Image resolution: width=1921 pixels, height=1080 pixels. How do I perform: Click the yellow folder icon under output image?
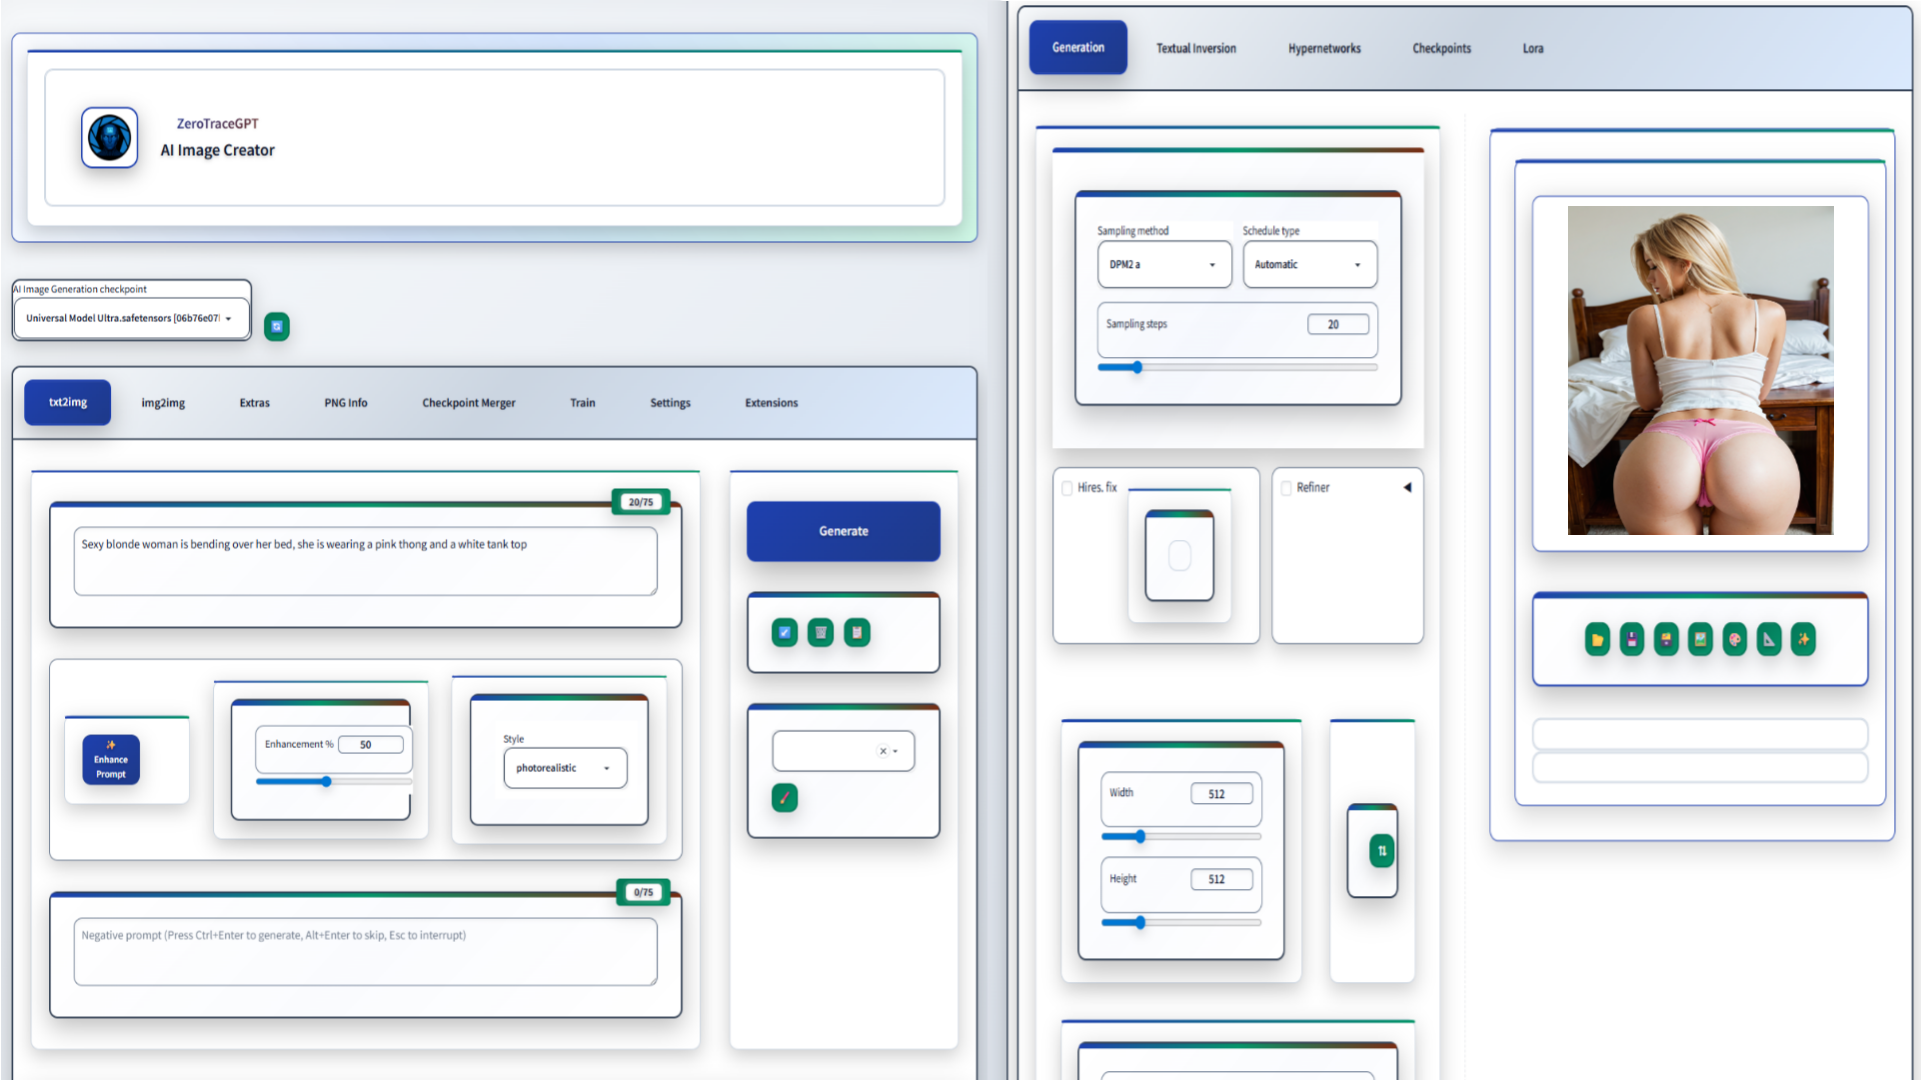coord(1597,639)
